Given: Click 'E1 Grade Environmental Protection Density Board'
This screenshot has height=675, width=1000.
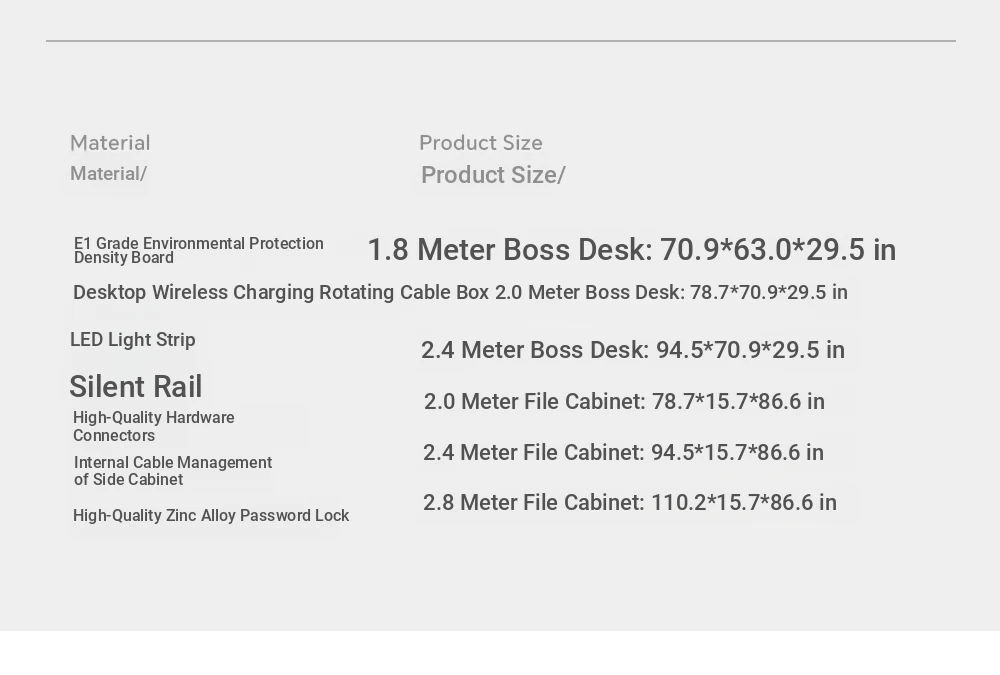Looking at the screenshot, I should click(198, 251).
